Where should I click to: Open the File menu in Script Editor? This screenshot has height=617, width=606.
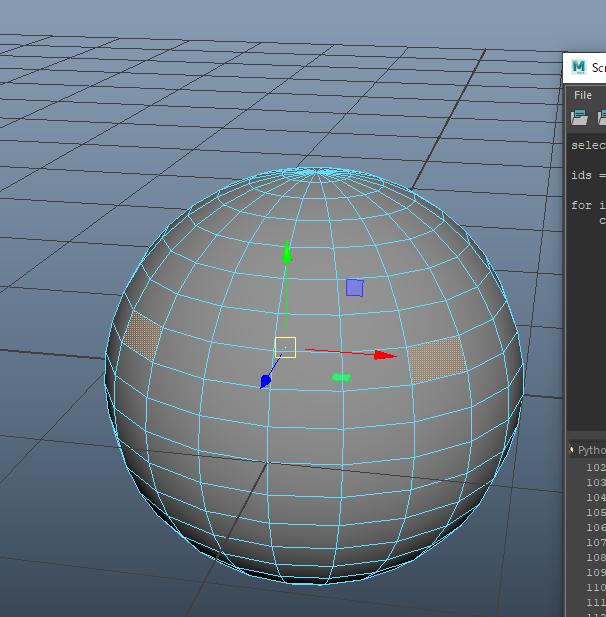click(x=582, y=95)
